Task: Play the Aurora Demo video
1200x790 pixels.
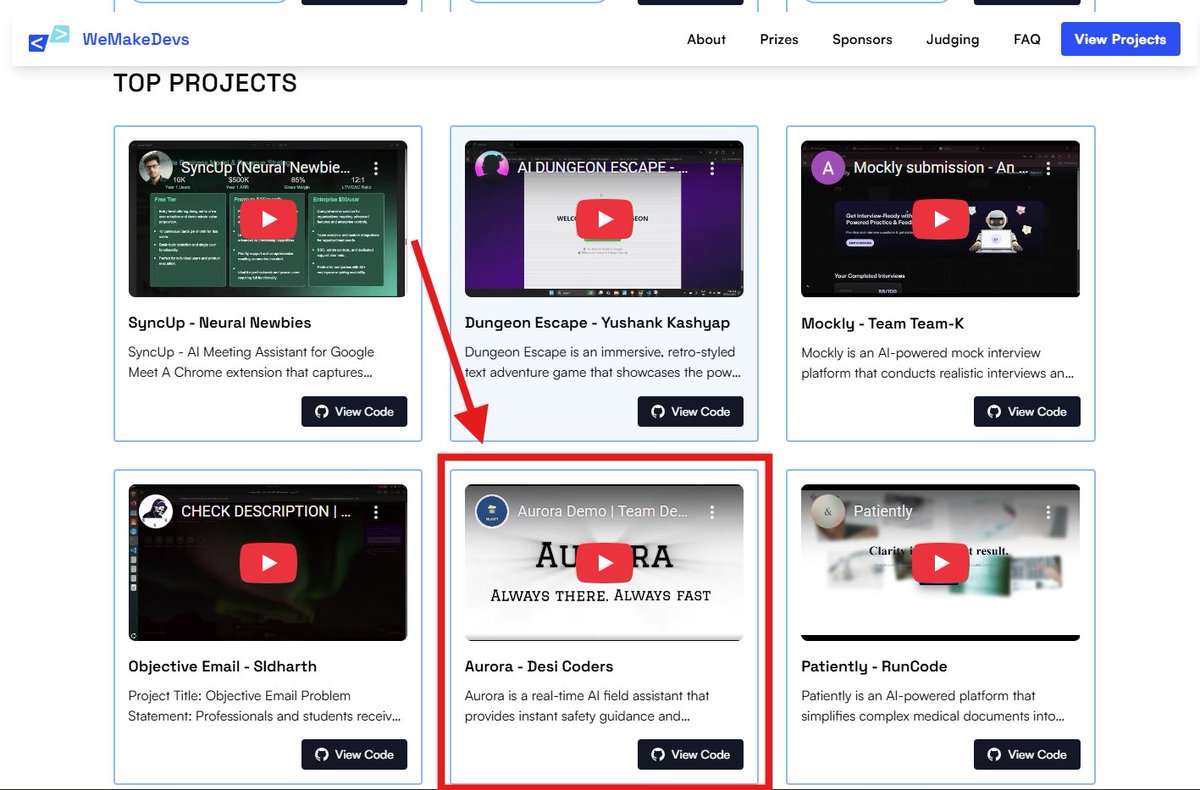Action: (x=604, y=563)
